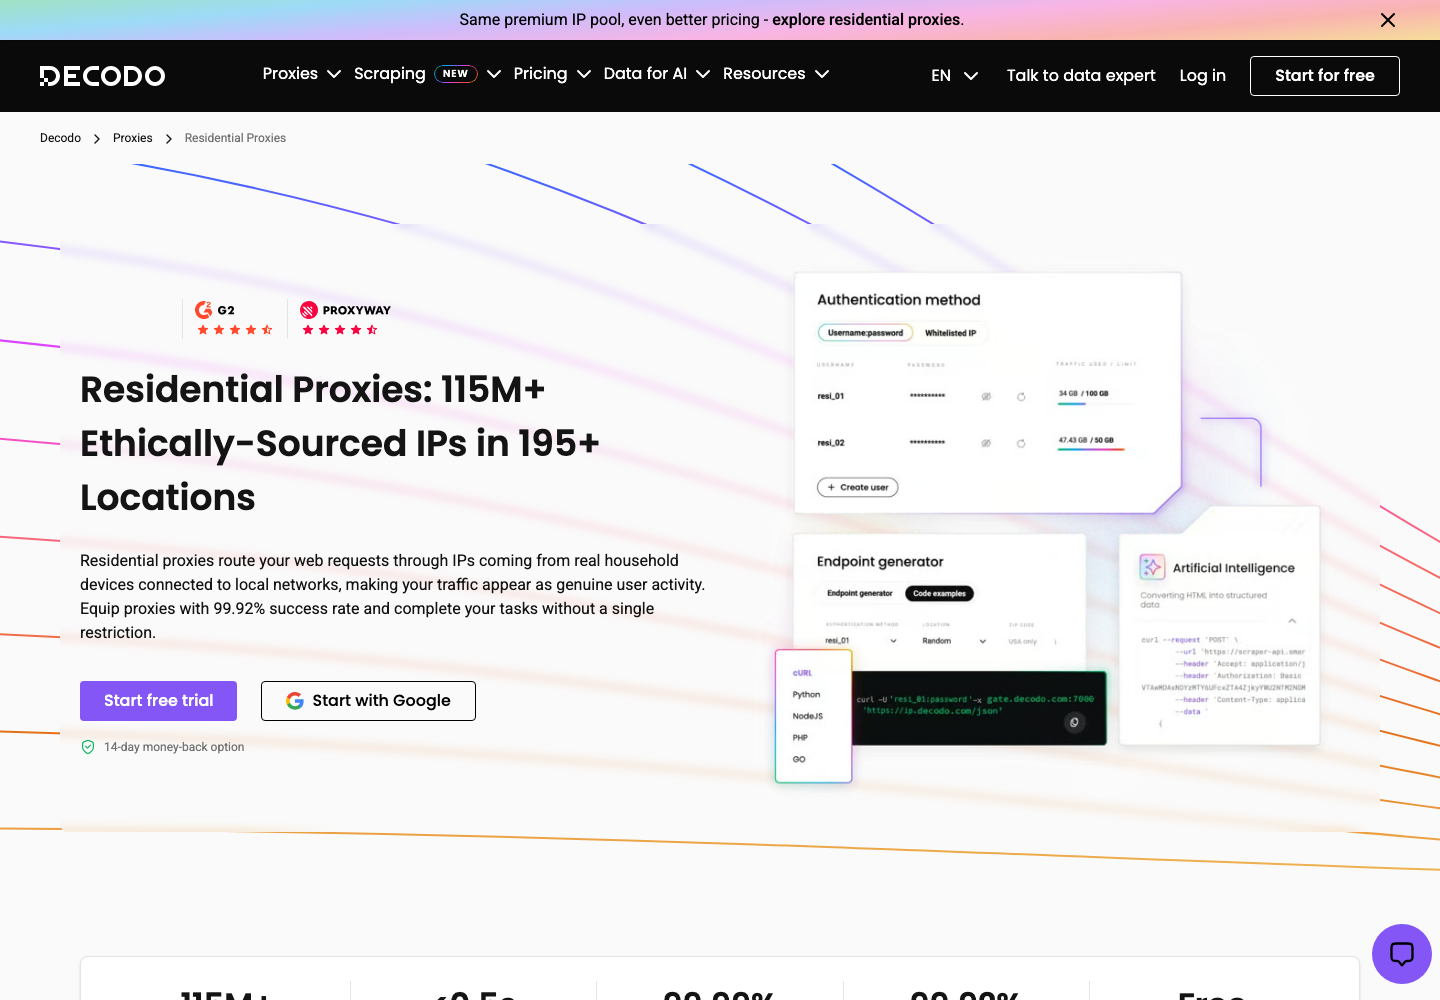
Task: Click the Decodo logo in header
Action: [x=102, y=76]
